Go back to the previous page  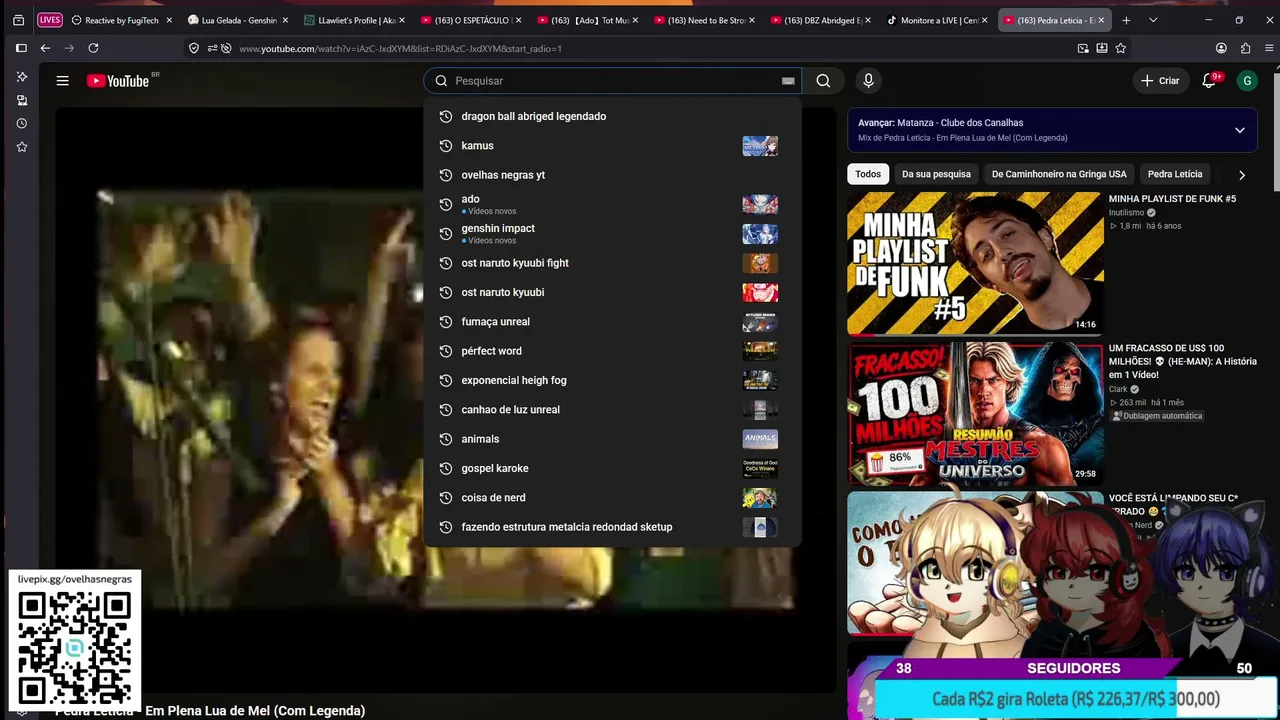(45, 48)
